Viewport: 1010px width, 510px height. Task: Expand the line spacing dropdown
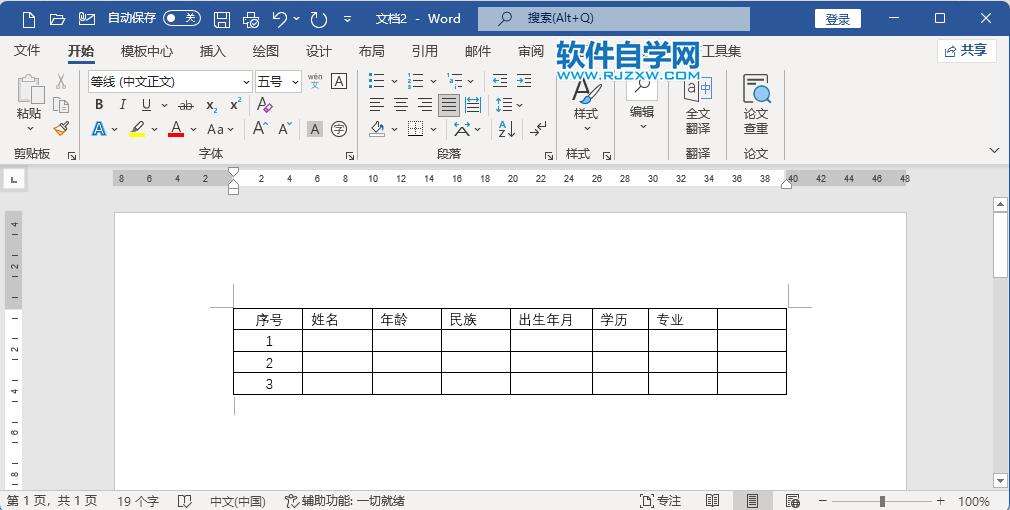519,105
